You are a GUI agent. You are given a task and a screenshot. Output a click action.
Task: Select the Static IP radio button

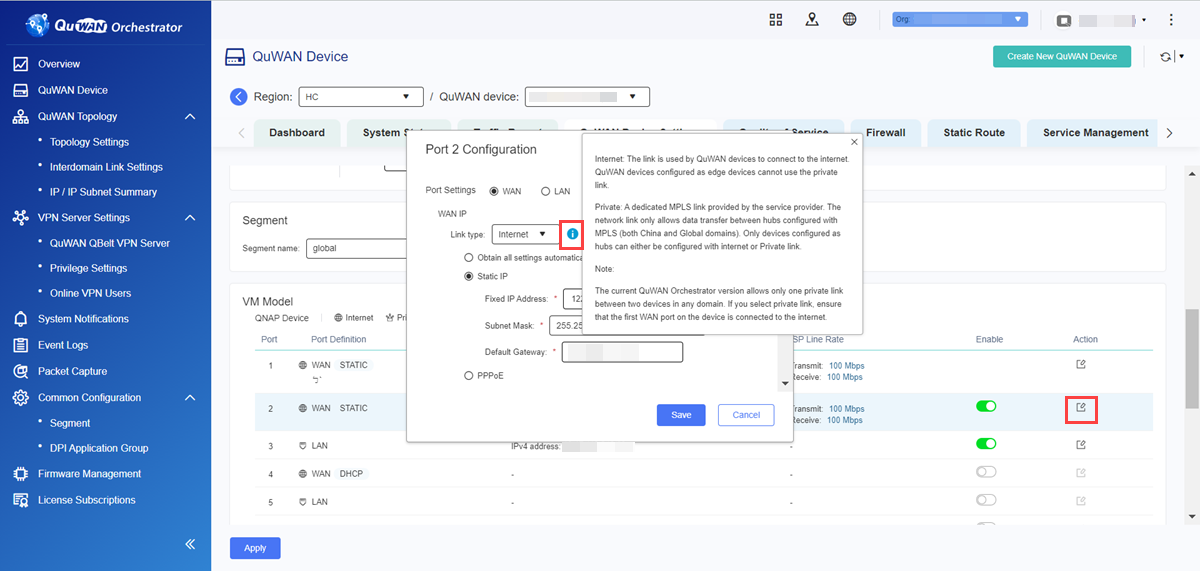click(x=469, y=276)
